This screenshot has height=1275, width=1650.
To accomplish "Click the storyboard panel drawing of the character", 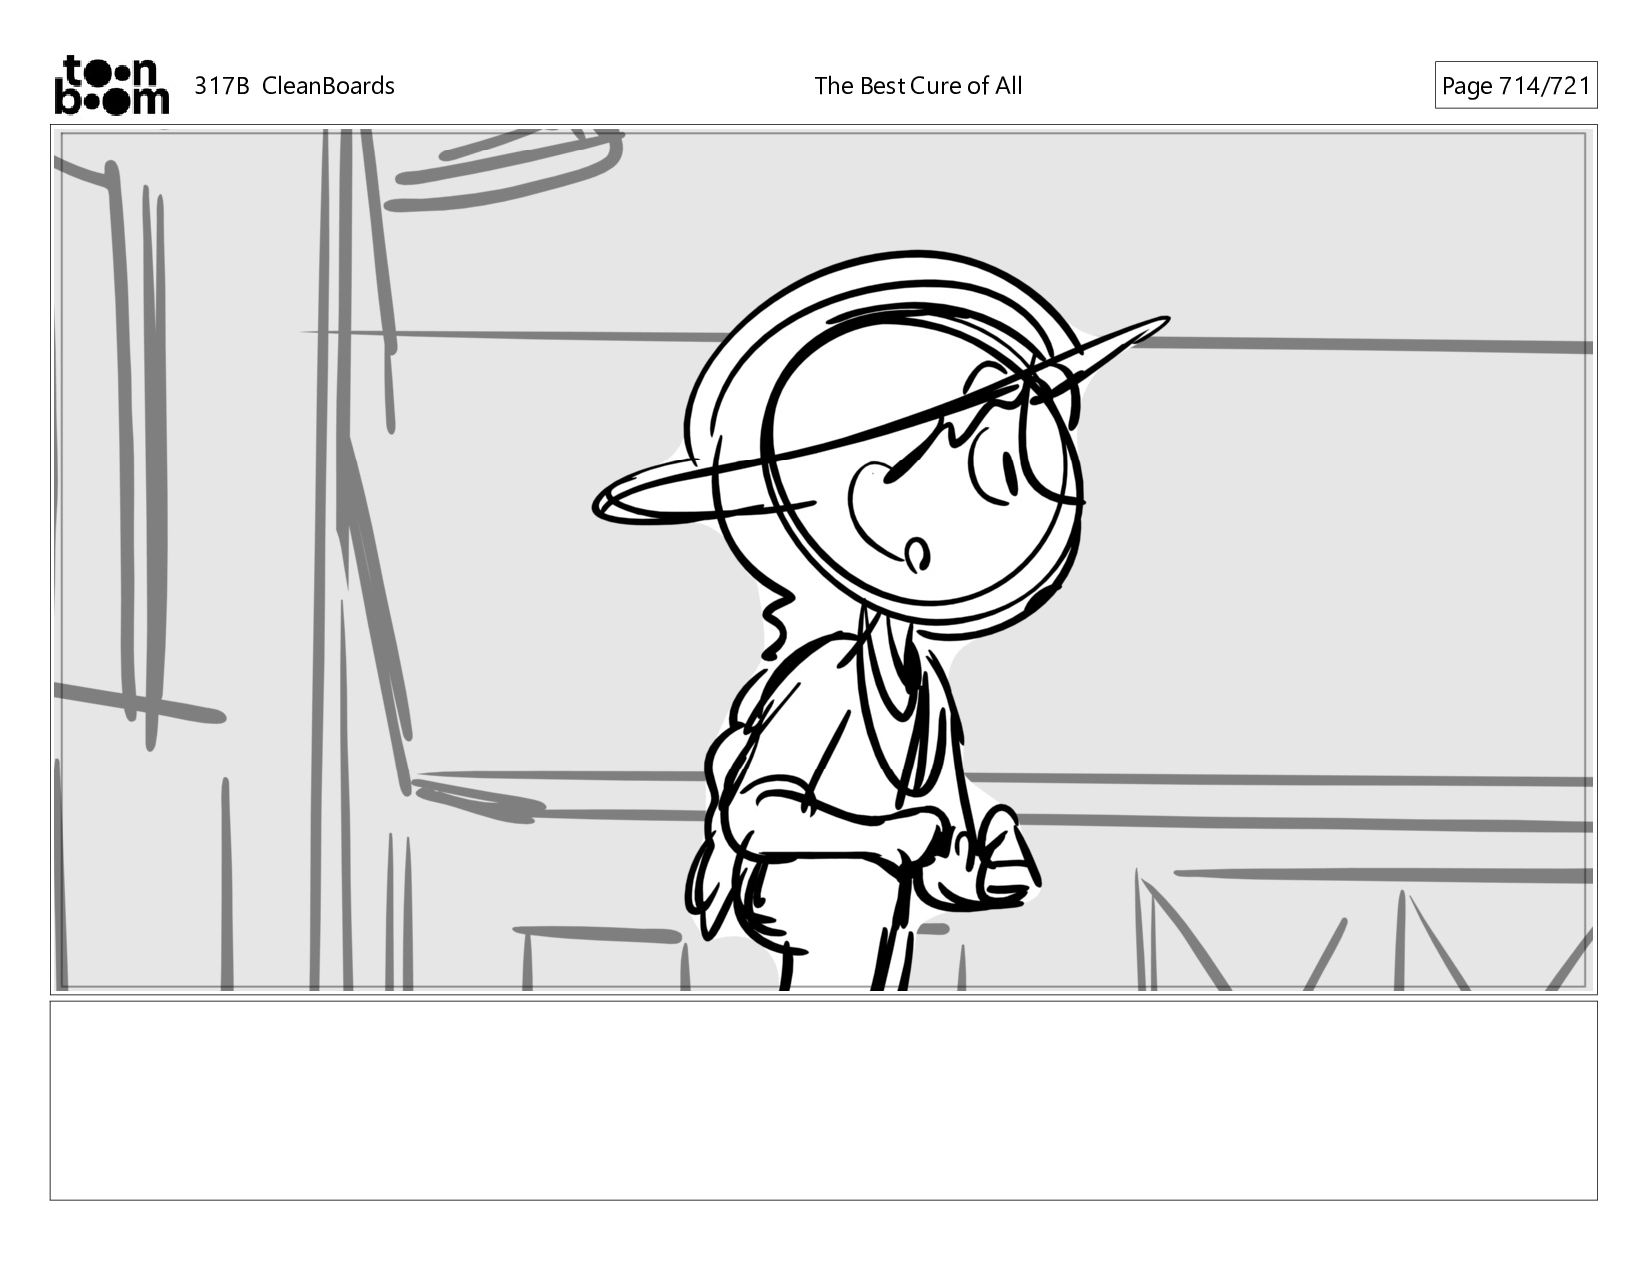I will pyautogui.click(x=824, y=560).
